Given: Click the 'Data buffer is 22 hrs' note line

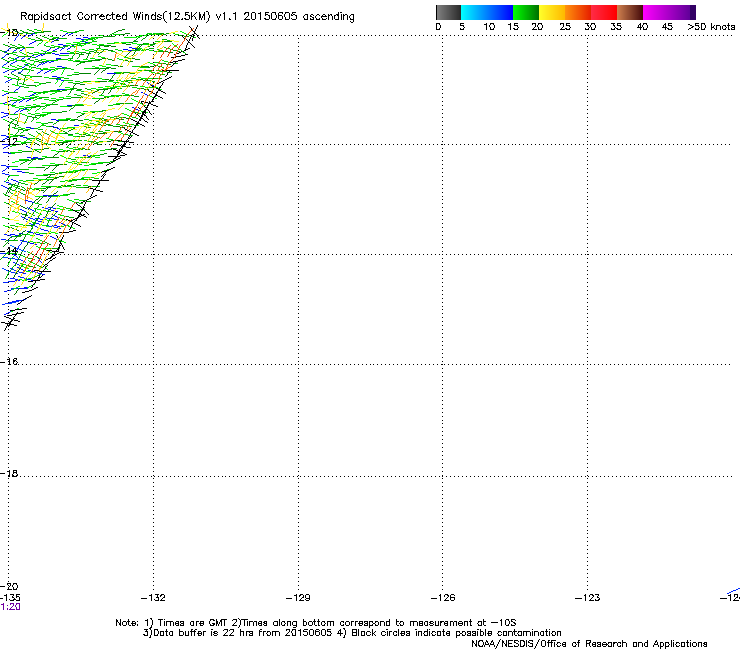Looking at the screenshot, I should coord(352,633).
